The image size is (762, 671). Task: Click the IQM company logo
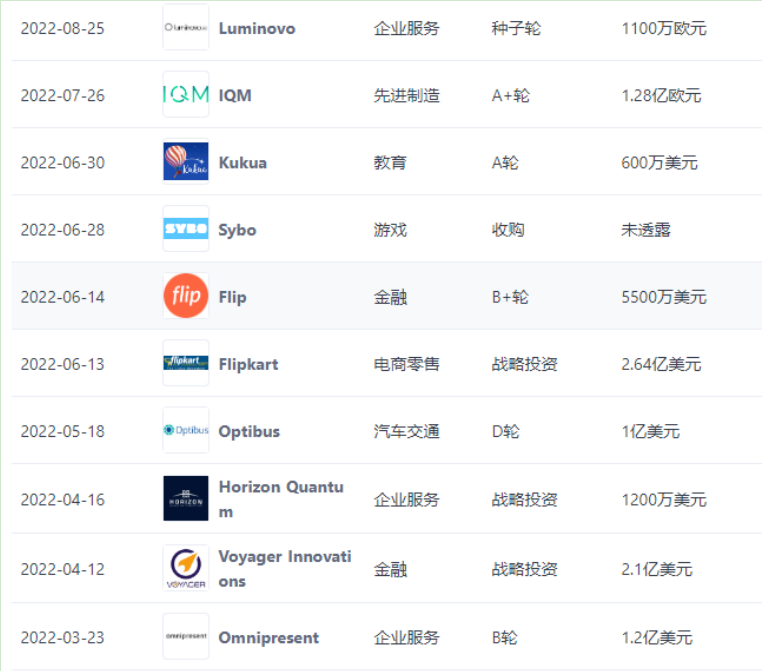click(x=186, y=94)
